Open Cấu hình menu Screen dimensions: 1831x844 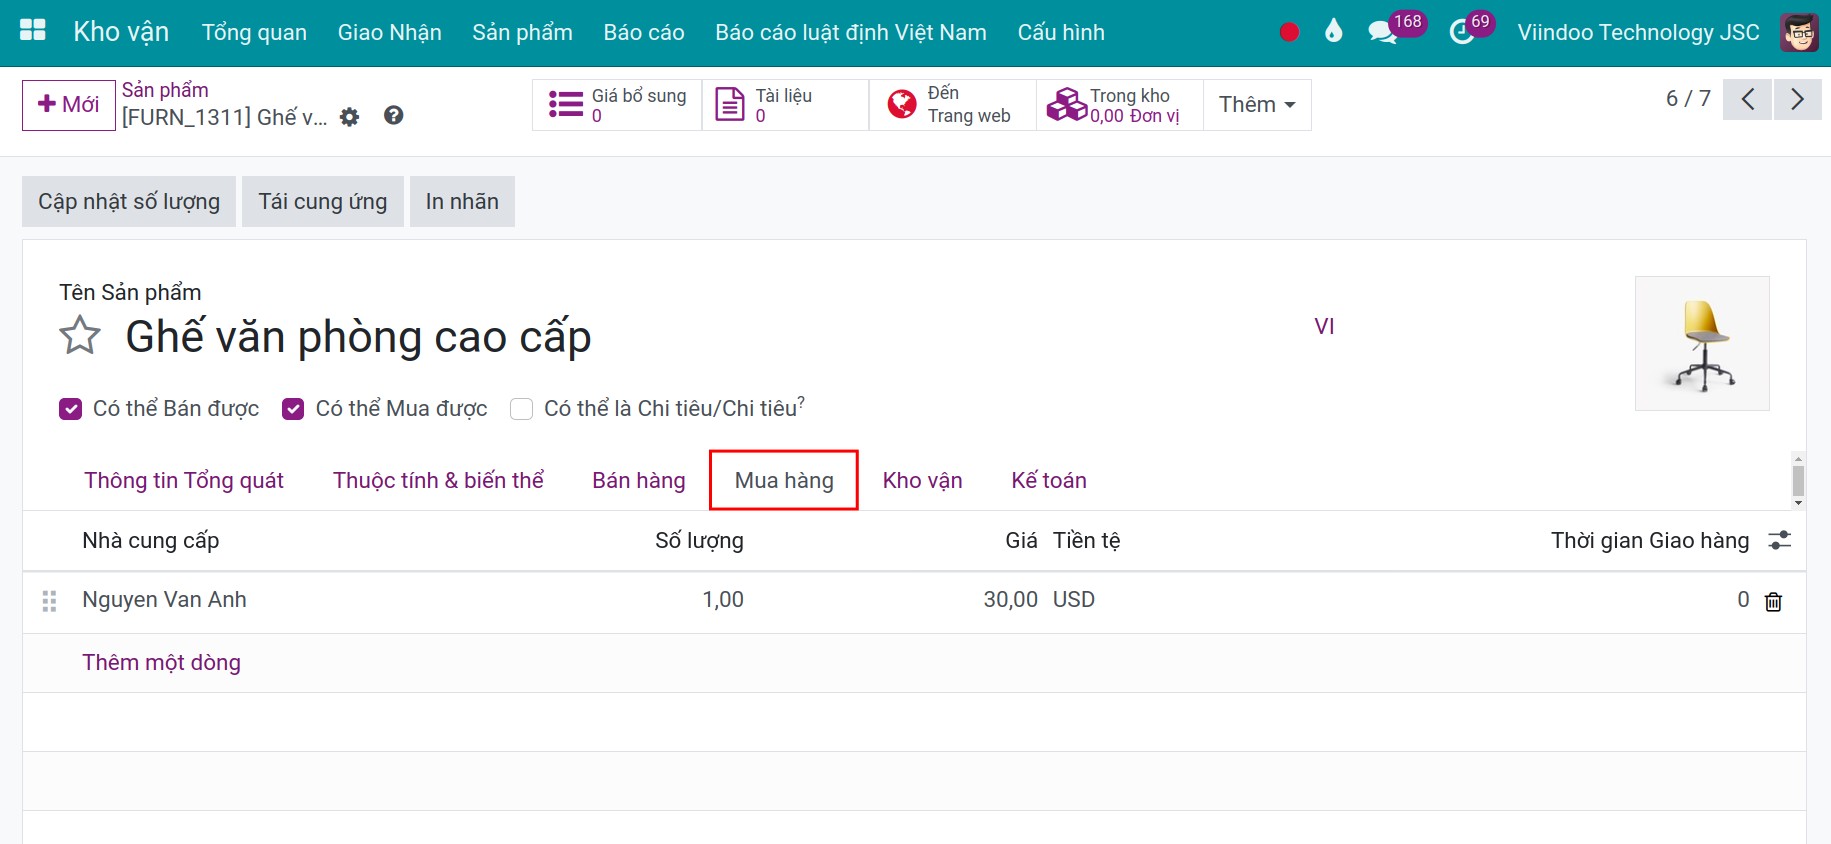point(1061,32)
